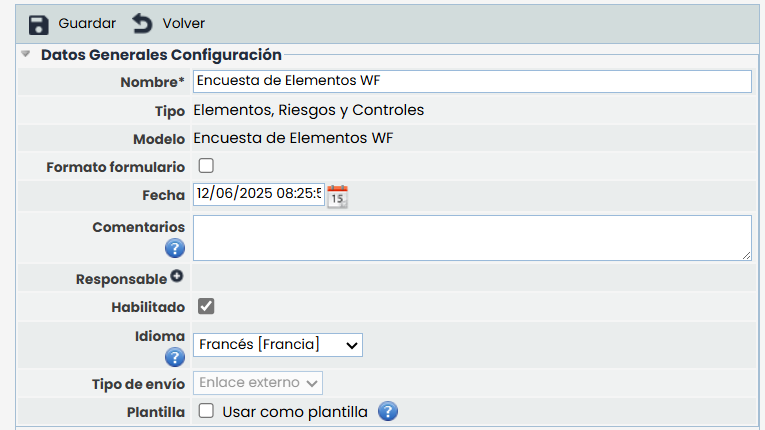Viewport: 765px width, 430px height.
Task: Open the Fecha calendar picker icon
Action: [337, 195]
